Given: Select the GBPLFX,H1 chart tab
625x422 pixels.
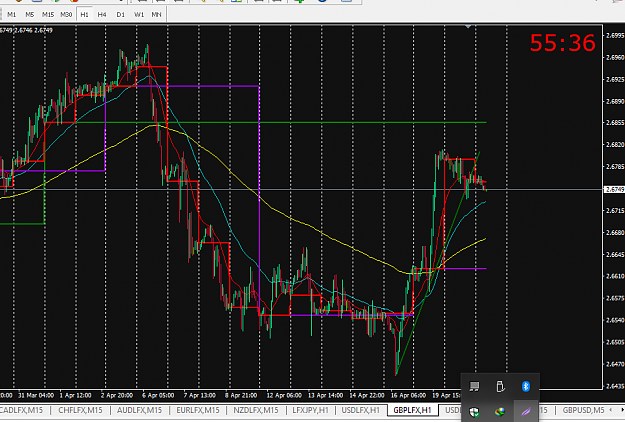Looking at the screenshot, I should [x=412, y=410].
